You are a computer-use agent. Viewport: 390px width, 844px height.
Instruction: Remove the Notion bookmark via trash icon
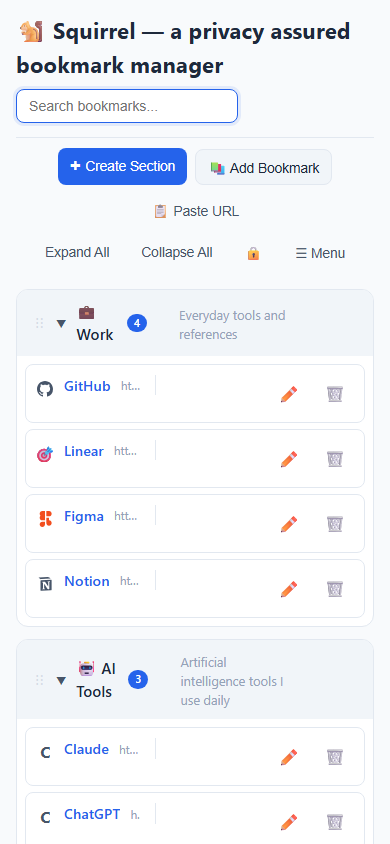(x=335, y=589)
